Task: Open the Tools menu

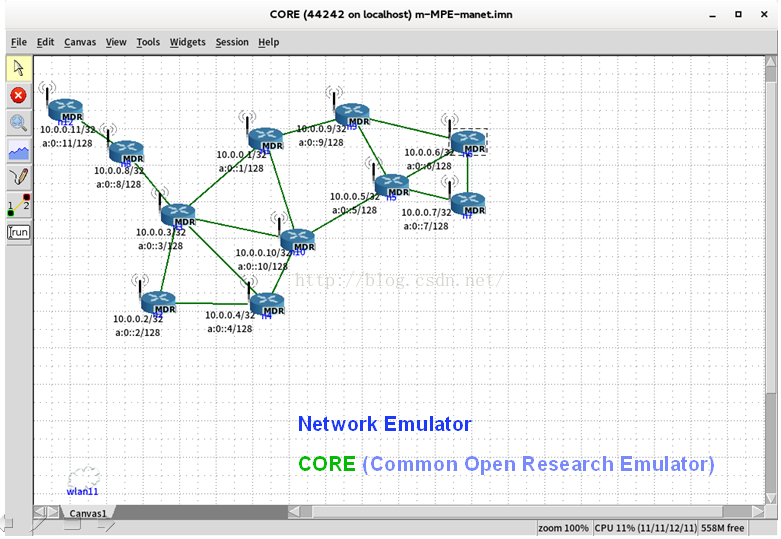Action: pos(148,42)
